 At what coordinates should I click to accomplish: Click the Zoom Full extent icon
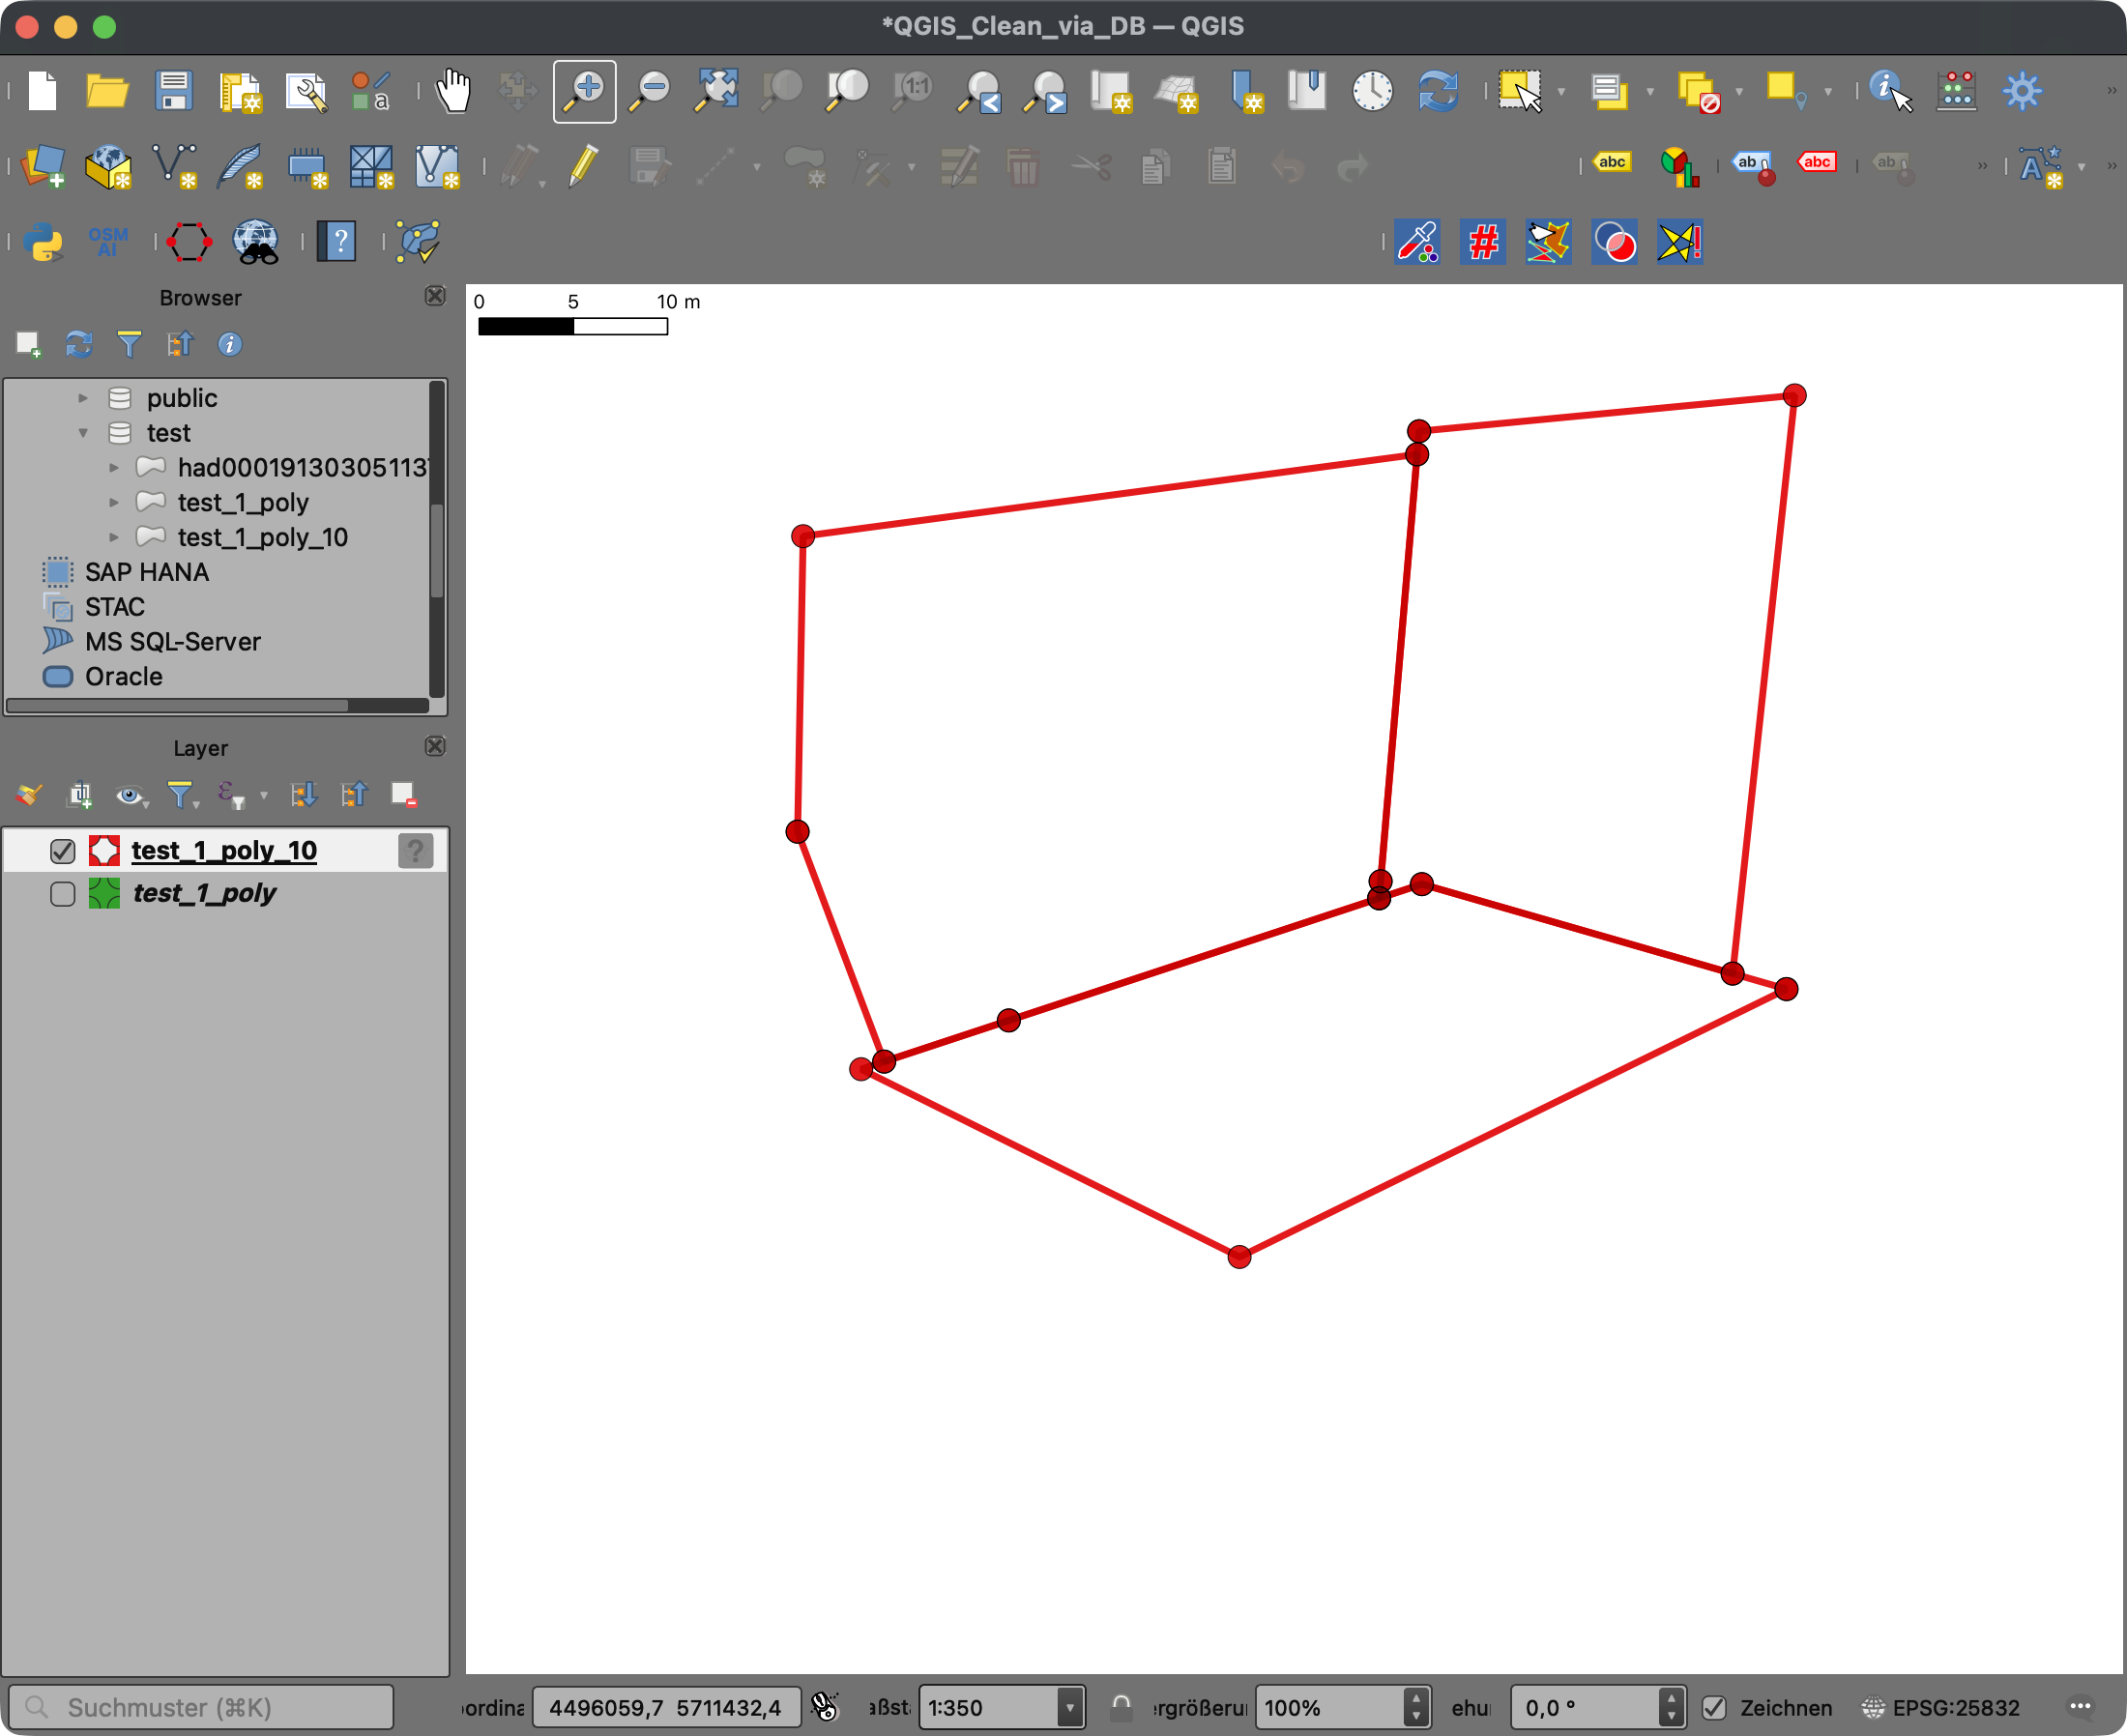[x=716, y=91]
